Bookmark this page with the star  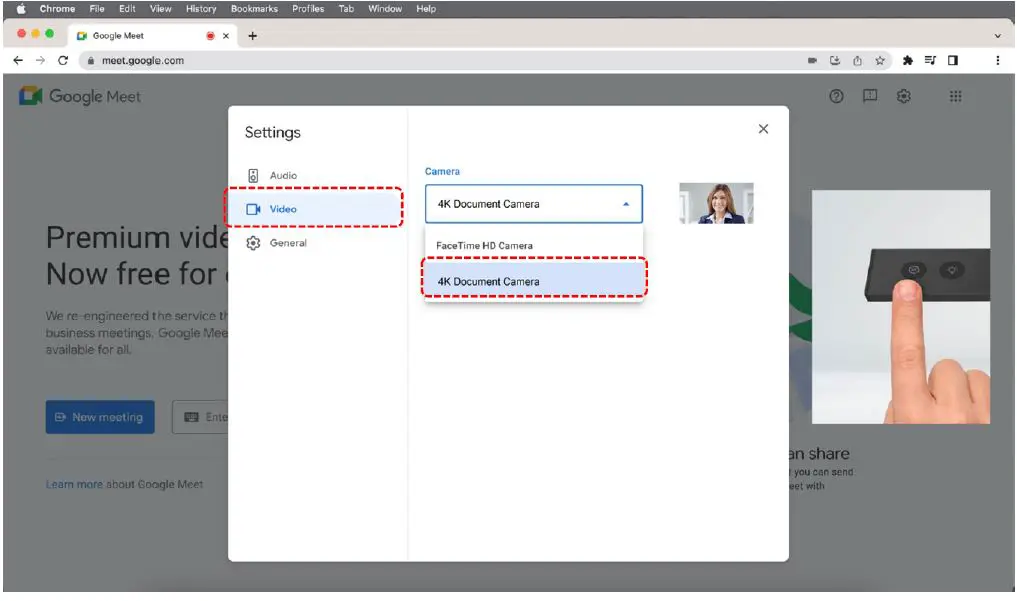click(880, 60)
